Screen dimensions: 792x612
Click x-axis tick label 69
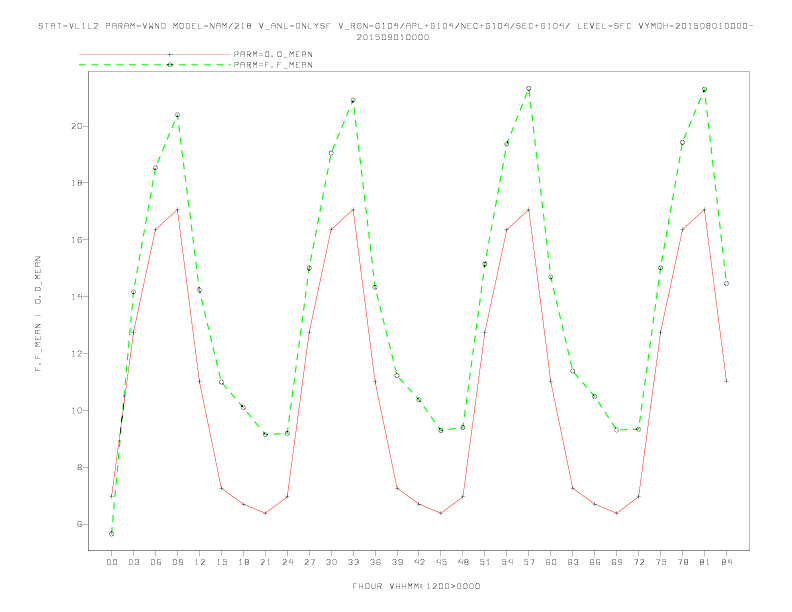[617, 562]
